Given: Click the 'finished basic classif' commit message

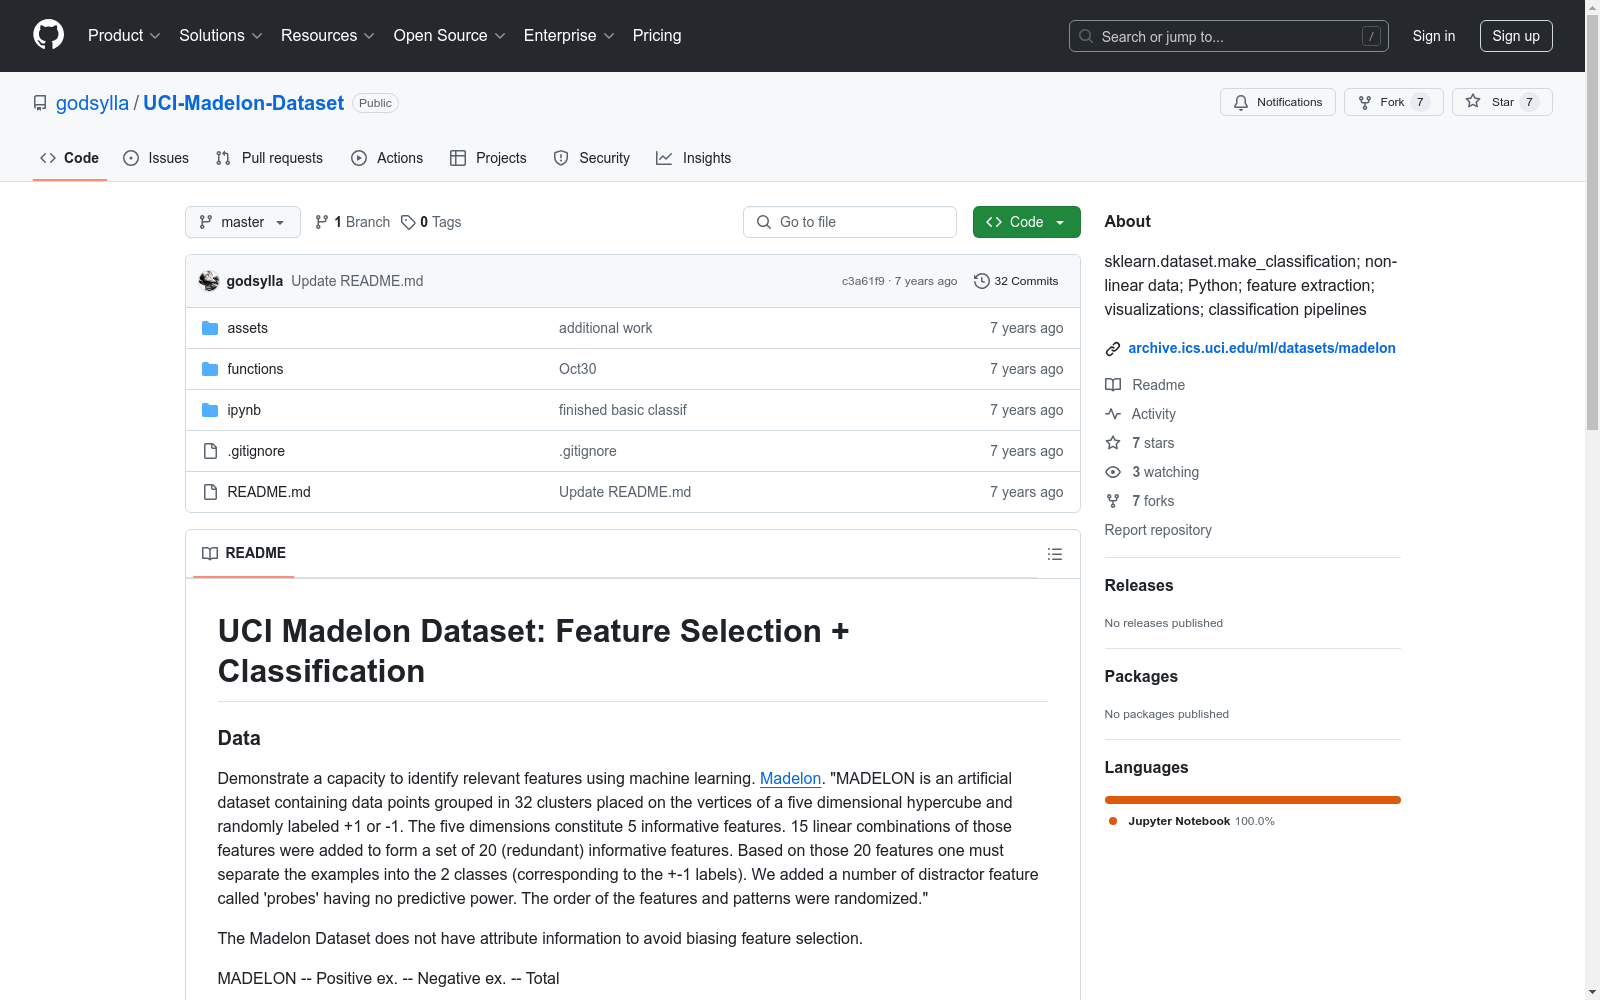Looking at the screenshot, I should pos(623,410).
